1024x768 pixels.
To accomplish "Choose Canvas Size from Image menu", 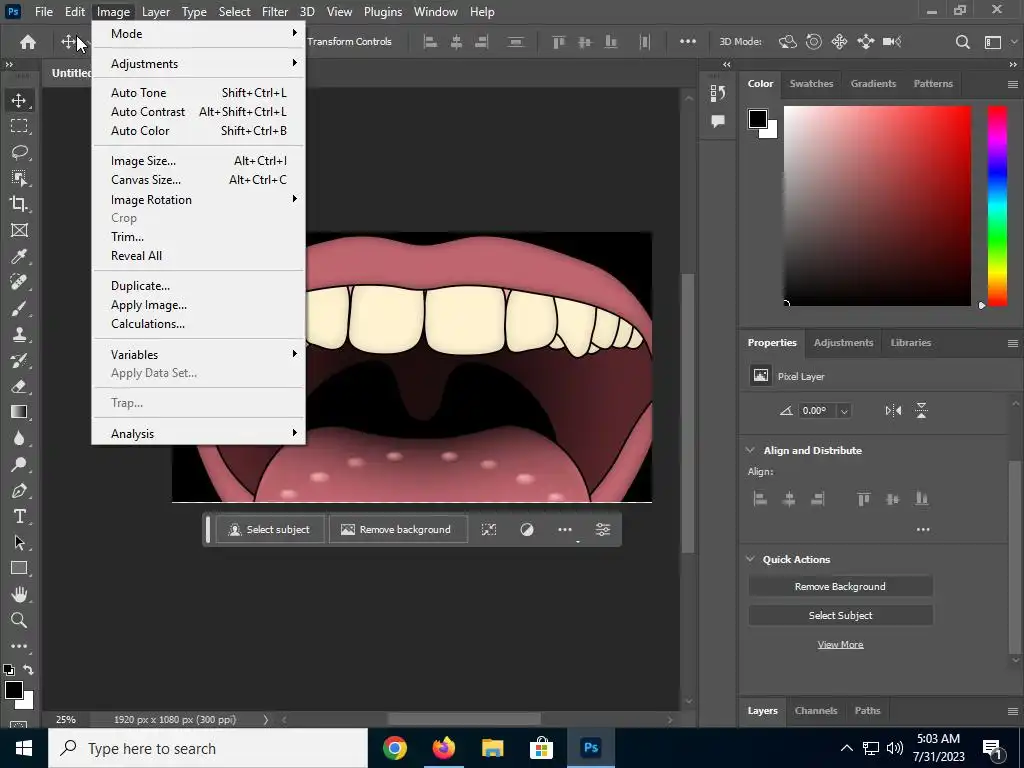I will point(146,180).
